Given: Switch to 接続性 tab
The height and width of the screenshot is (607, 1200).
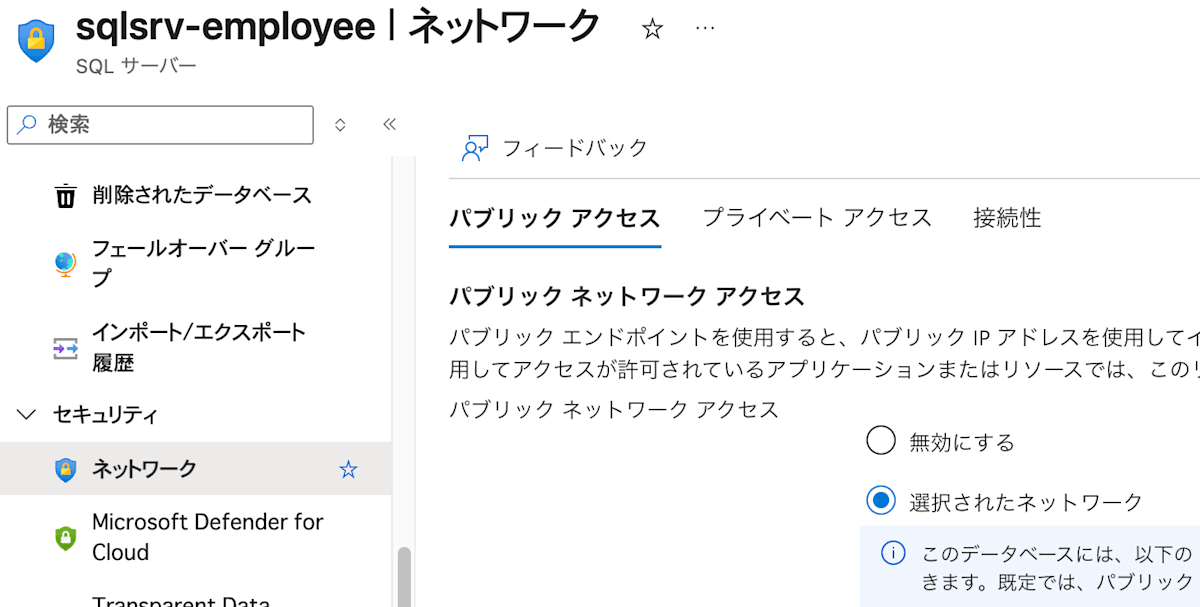Looking at the screenshot, I should (1007, 217).
